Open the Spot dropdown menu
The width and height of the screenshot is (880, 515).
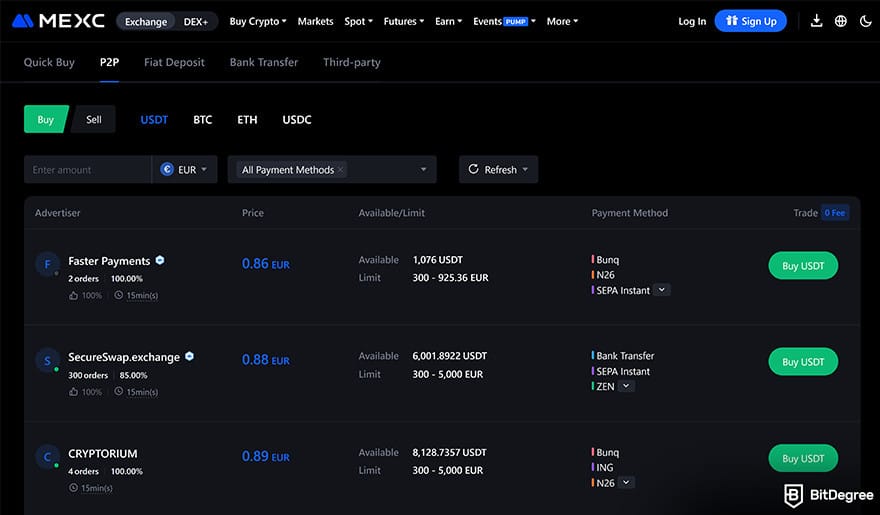coord(358,21)
